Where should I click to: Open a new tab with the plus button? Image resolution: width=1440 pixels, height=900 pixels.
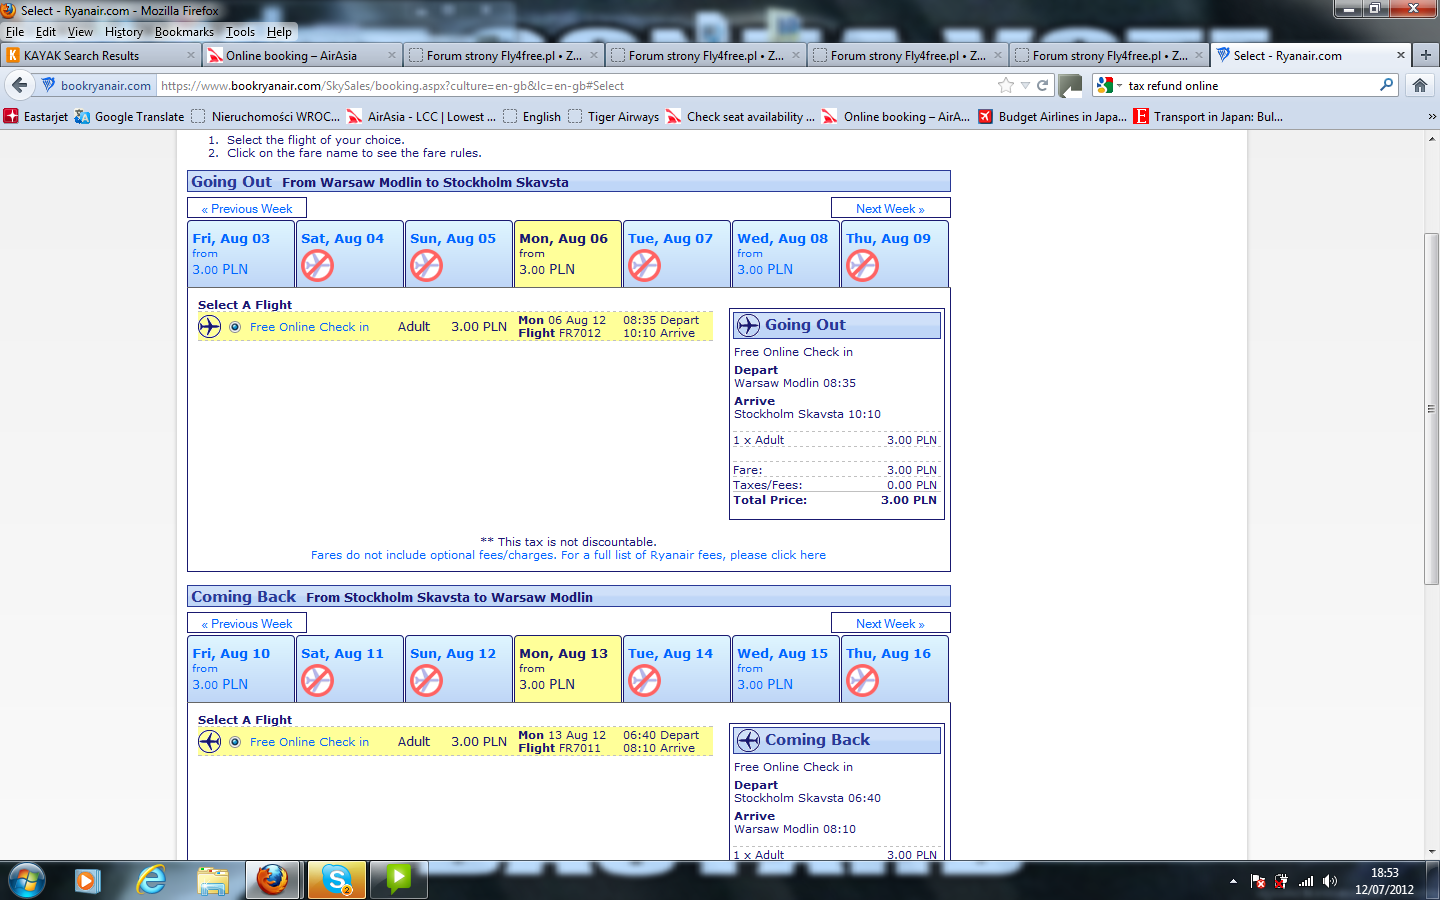[x=1426, y=55]
